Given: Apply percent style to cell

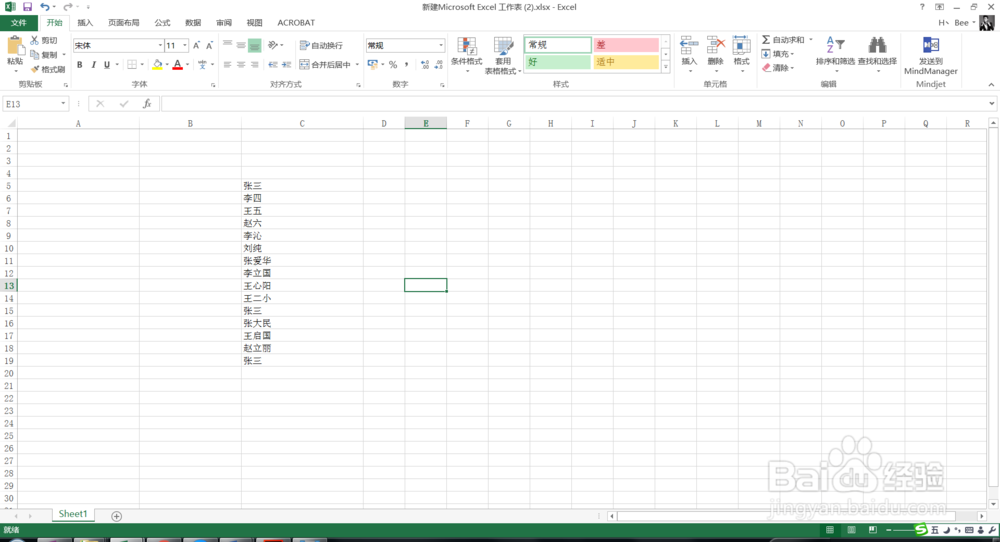Looking at the screenshot, I should [x=393, y=64].
